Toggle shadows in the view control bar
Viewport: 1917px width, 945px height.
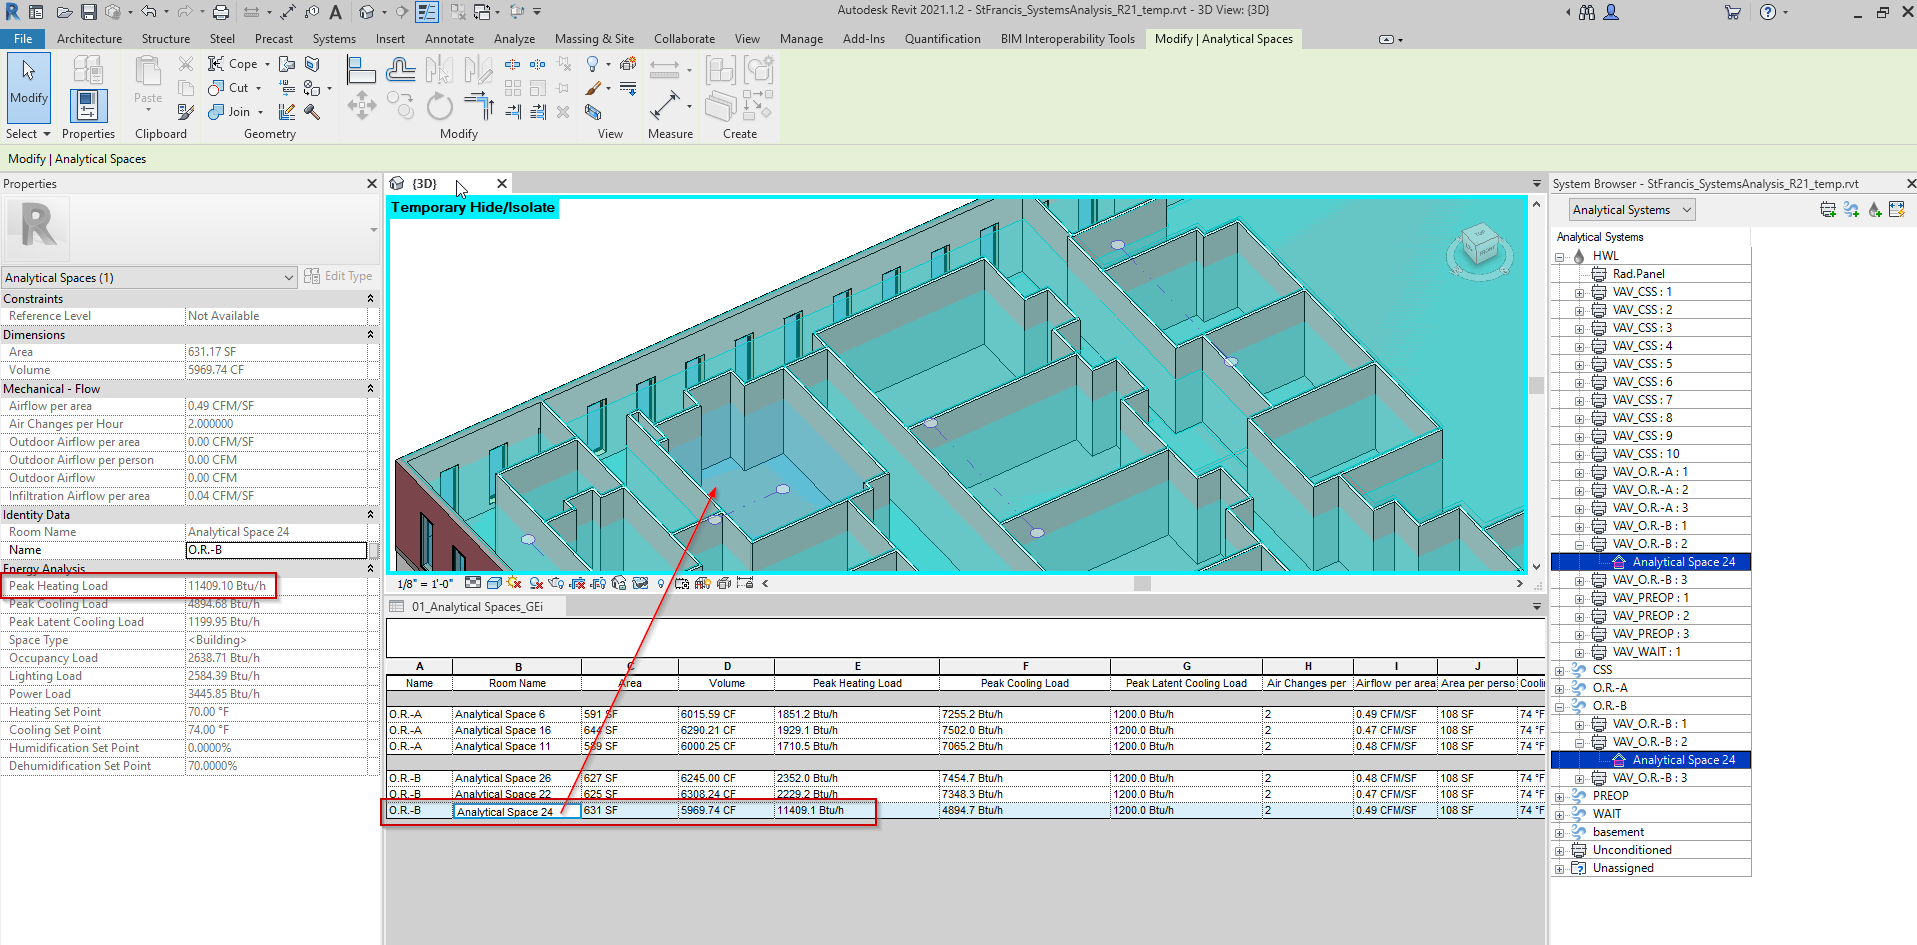[x=535, y=583]
